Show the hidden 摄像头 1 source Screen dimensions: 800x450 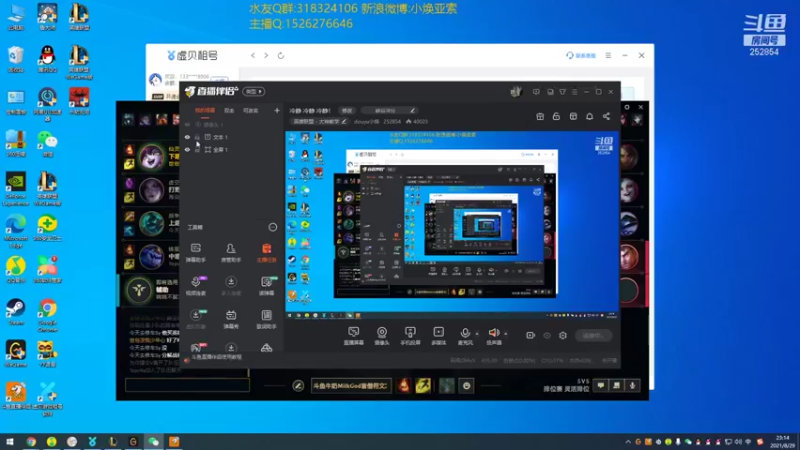click(x=187, y=124)
